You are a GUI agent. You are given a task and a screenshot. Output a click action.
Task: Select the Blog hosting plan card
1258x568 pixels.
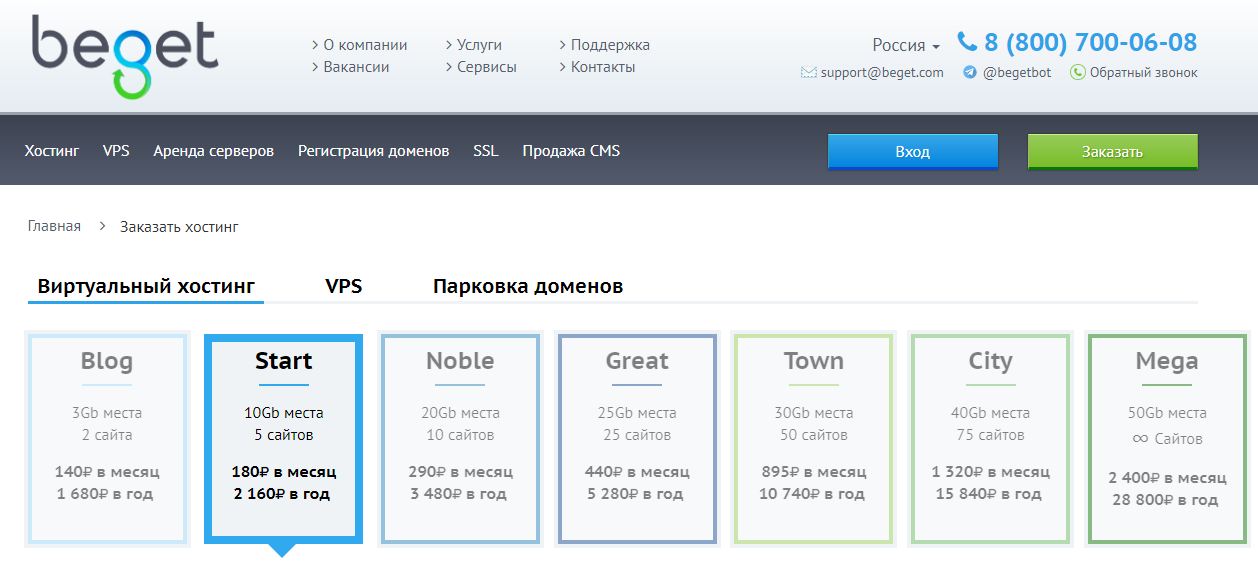(107, 439)
